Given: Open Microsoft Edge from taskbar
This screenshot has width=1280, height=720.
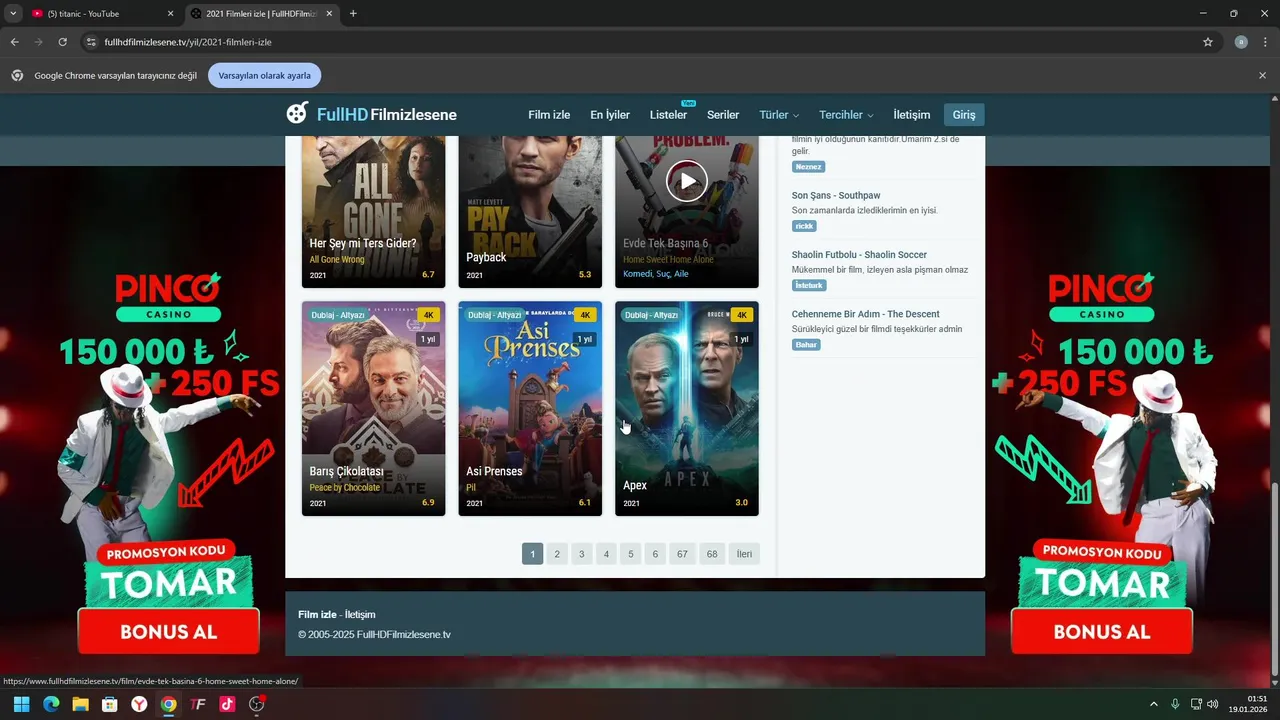Looking at the screenshot, I should click(x=51, y=704).
